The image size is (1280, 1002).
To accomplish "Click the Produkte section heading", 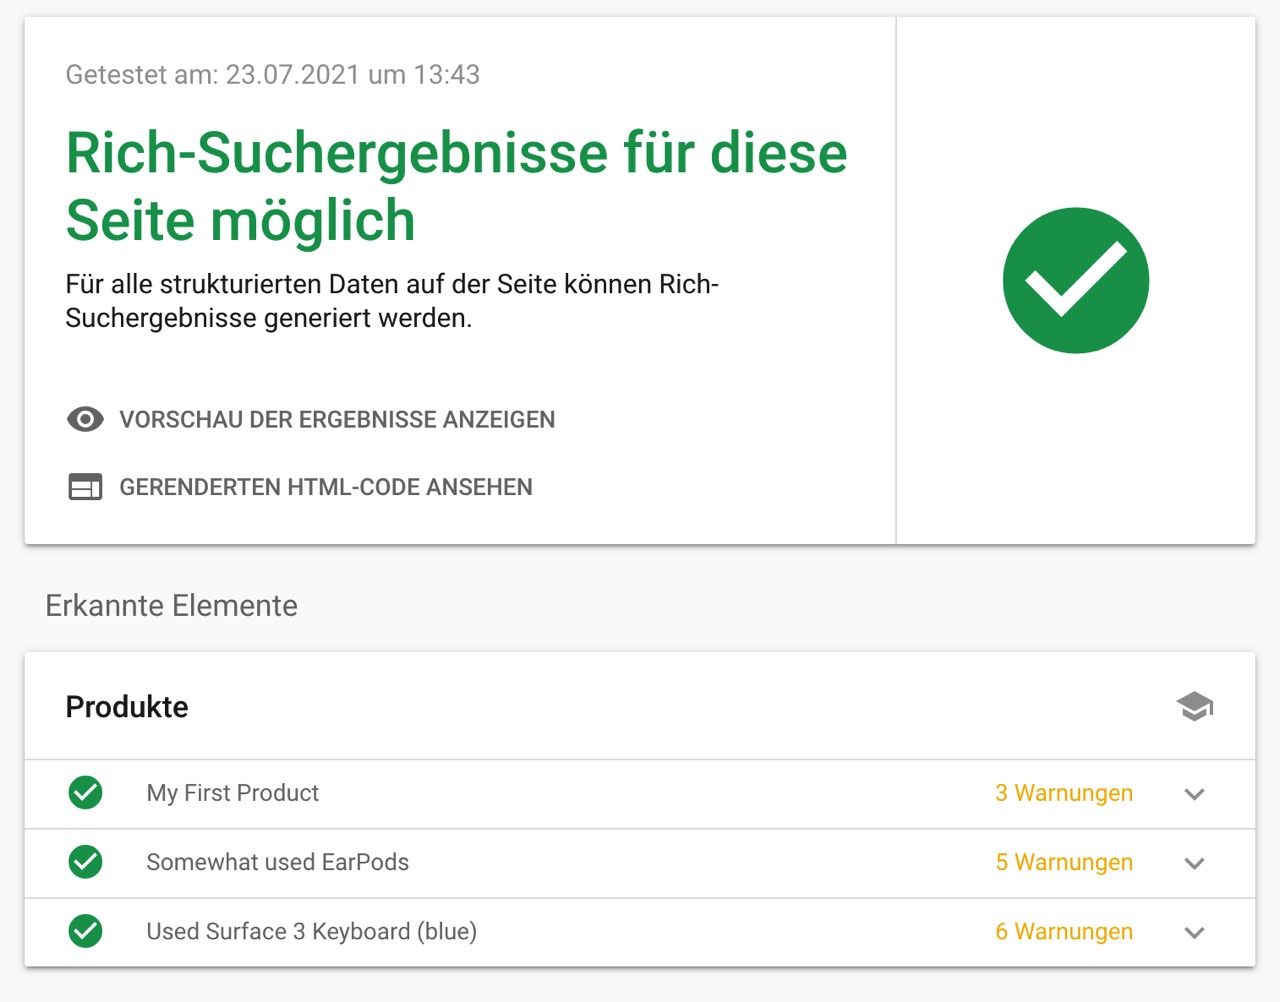I will [127, 707].
